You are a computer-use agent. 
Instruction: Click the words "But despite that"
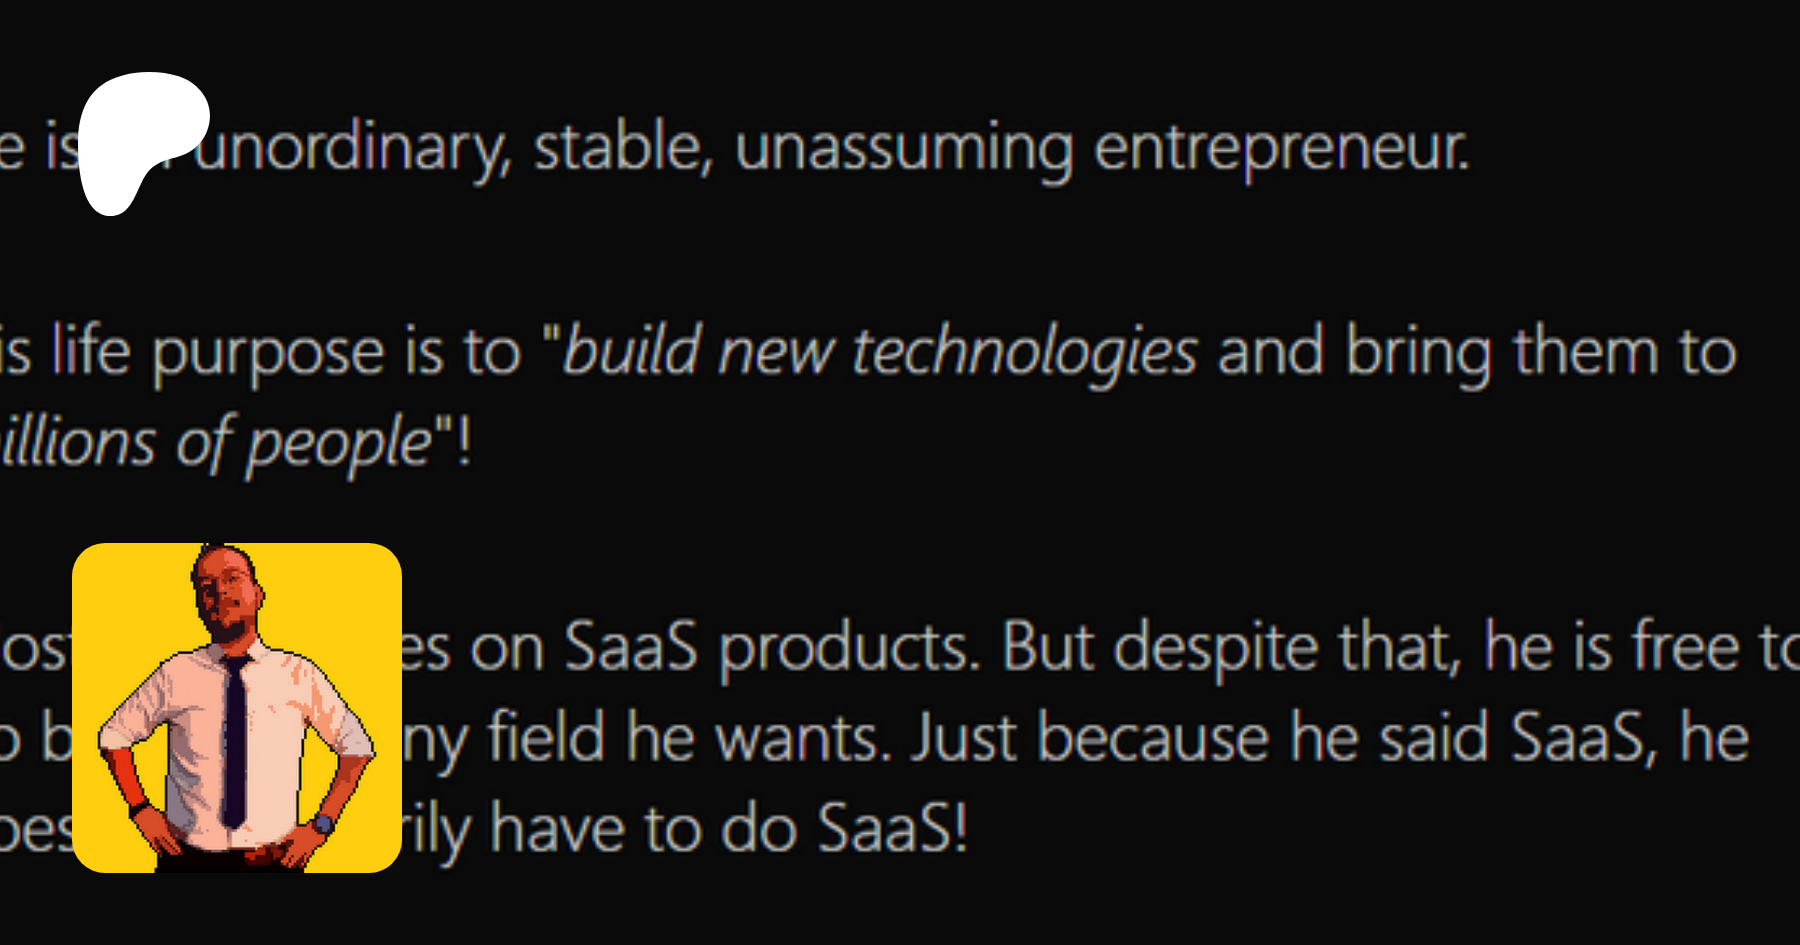coord(1230,648)
